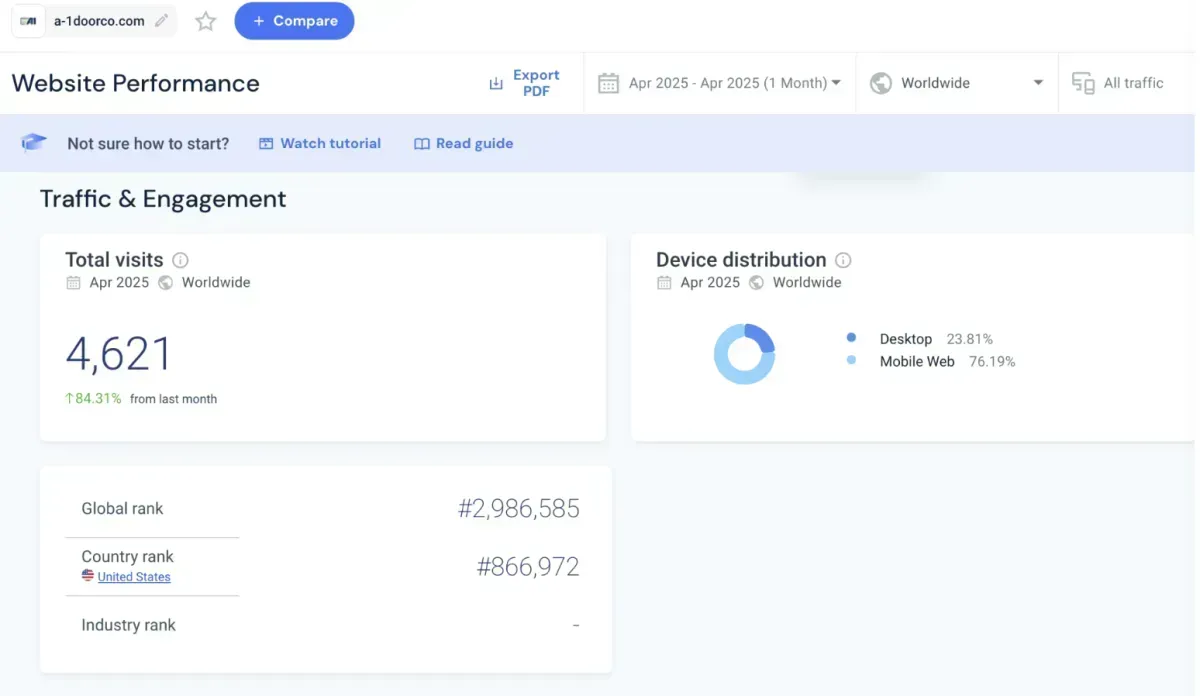Click the globe icon in country filter
The width and height of the screenshot is (1200, 696).
[x=881, y=83]
